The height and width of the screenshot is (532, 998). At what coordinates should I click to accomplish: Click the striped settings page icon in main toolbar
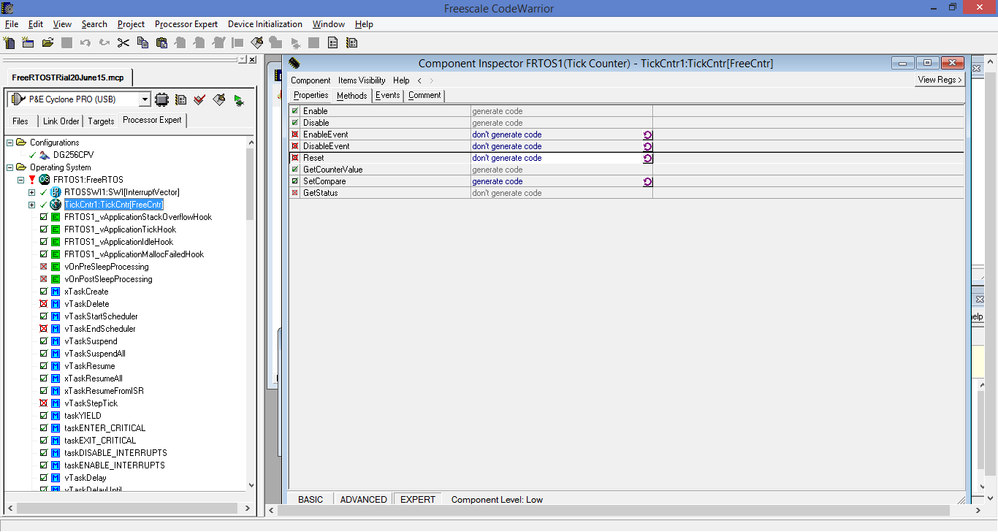pyautogui.click(x=351, y=43)
